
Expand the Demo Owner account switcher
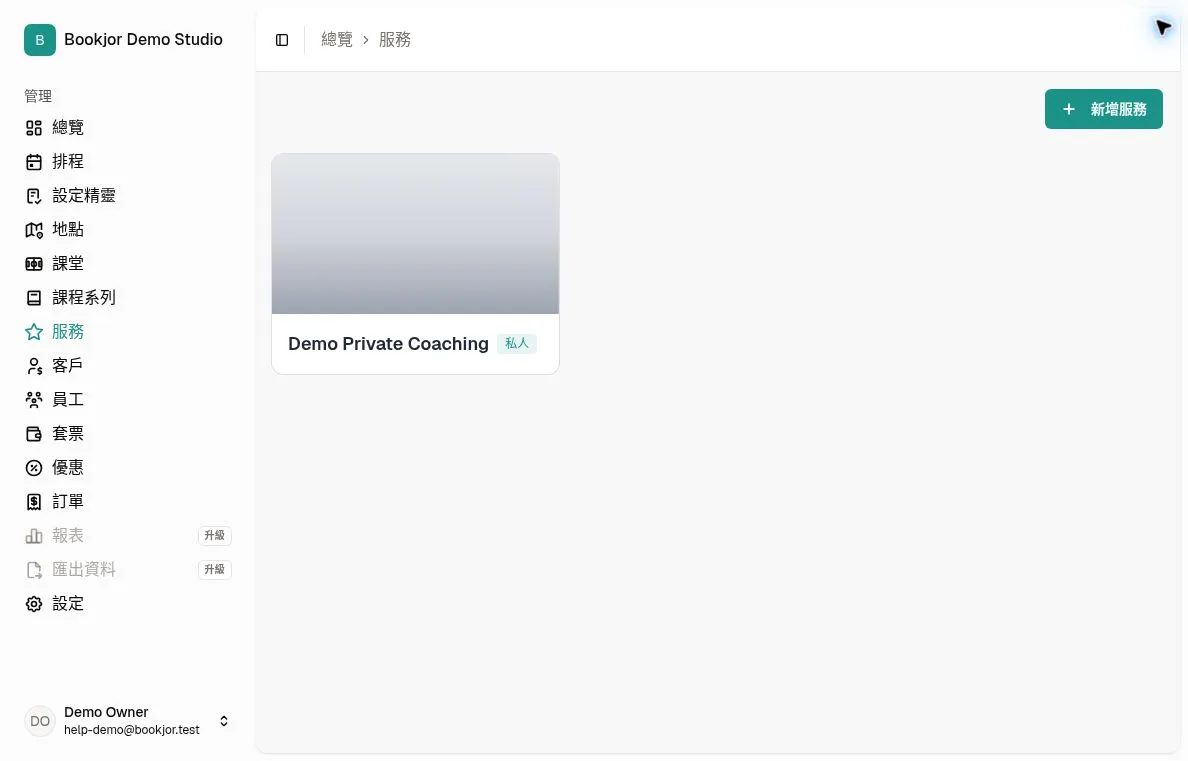click(127, 721)
